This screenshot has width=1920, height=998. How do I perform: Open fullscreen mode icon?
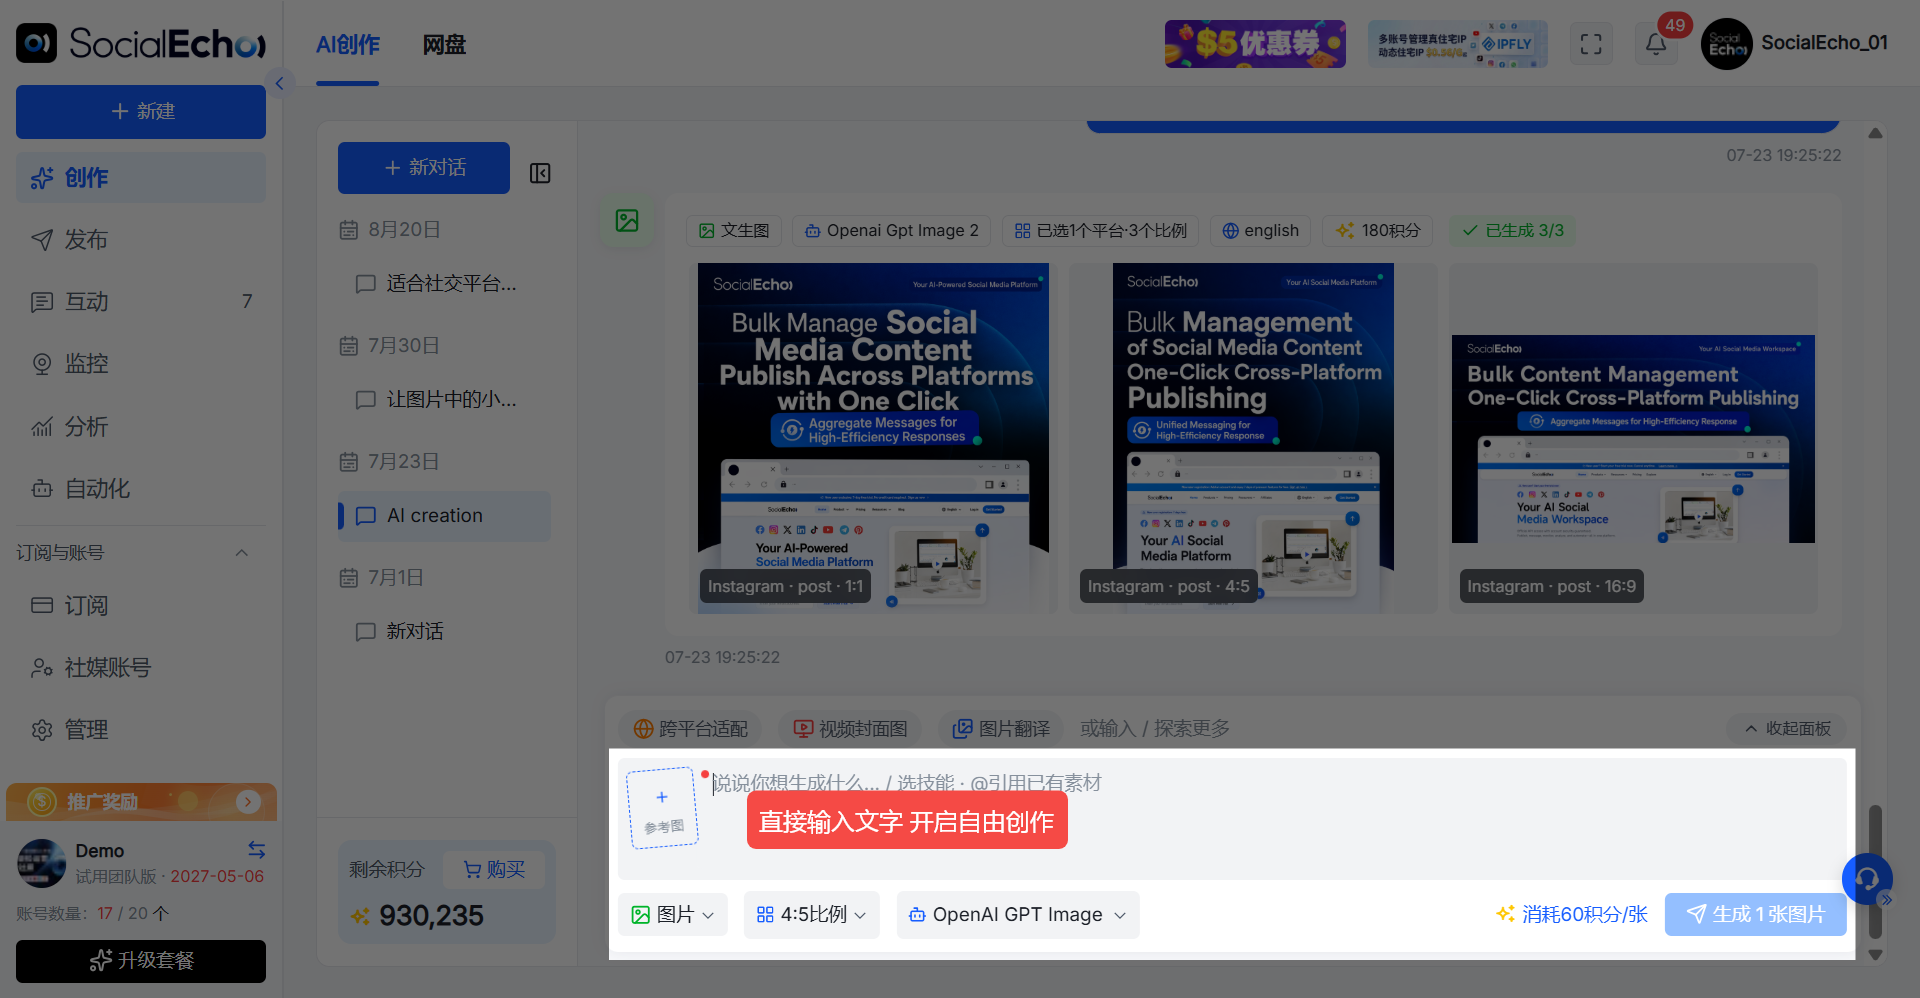pos(1591,44)
